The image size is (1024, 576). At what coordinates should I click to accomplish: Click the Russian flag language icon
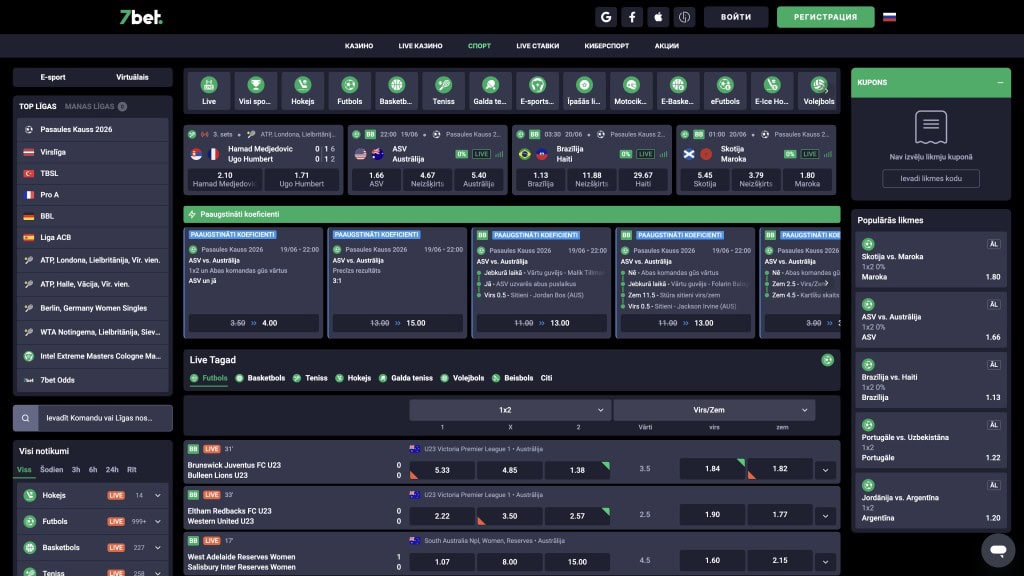coord(889,17)
